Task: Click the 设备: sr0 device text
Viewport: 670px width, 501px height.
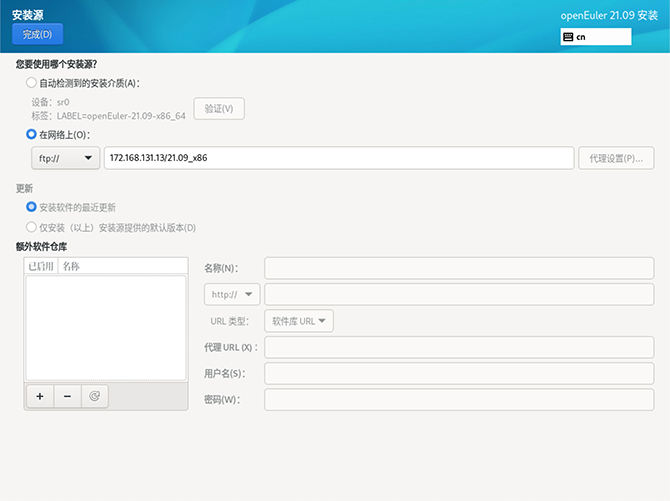Action: click(x=50, y=102)
